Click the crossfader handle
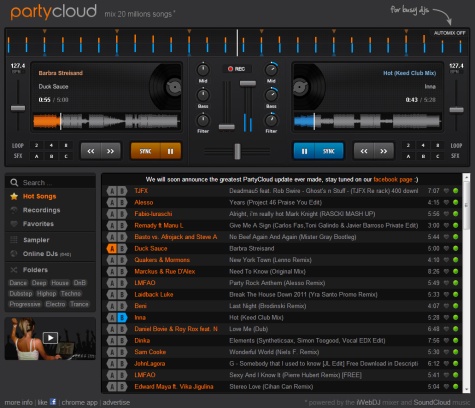The width and height of the screenshot is (475, 408). pos(237,151)
